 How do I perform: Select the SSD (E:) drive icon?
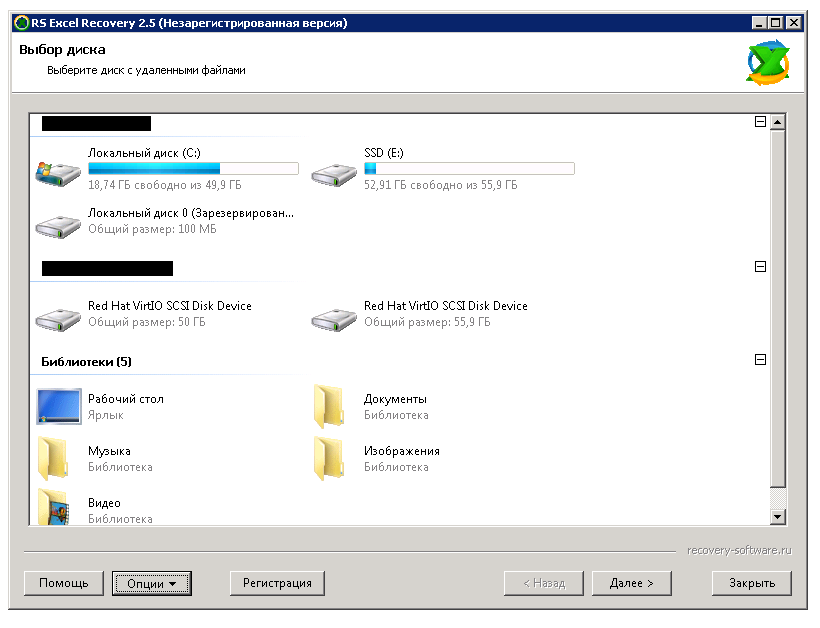coord(334,175)
